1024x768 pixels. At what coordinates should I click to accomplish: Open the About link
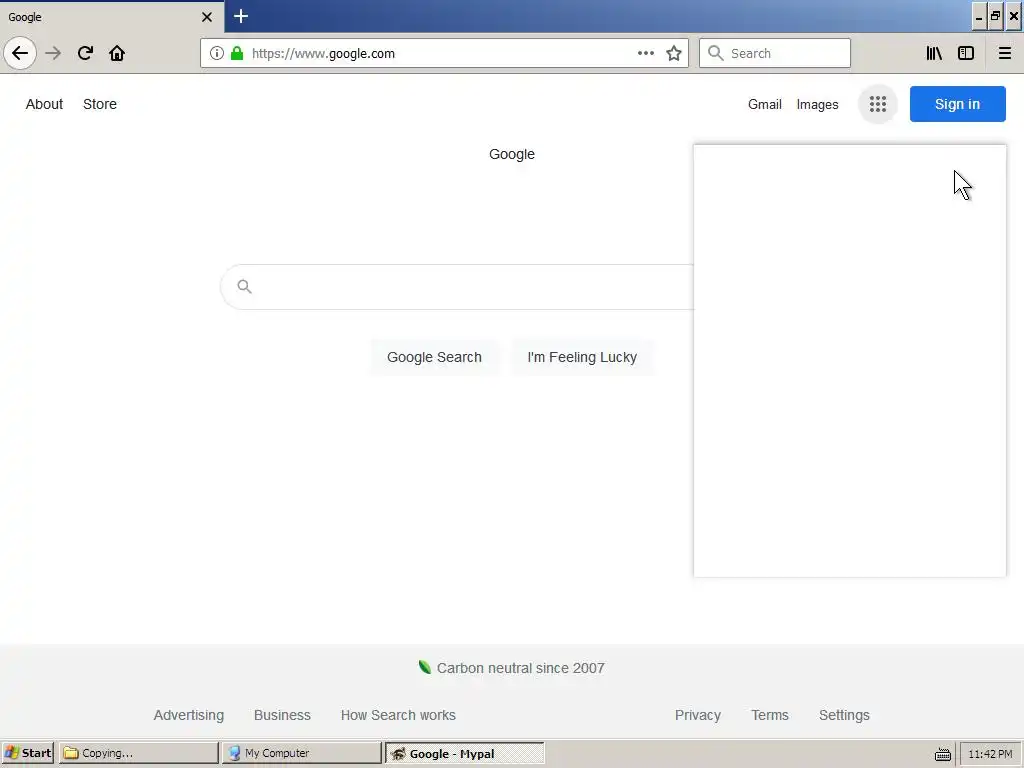(x=44, y=104)
